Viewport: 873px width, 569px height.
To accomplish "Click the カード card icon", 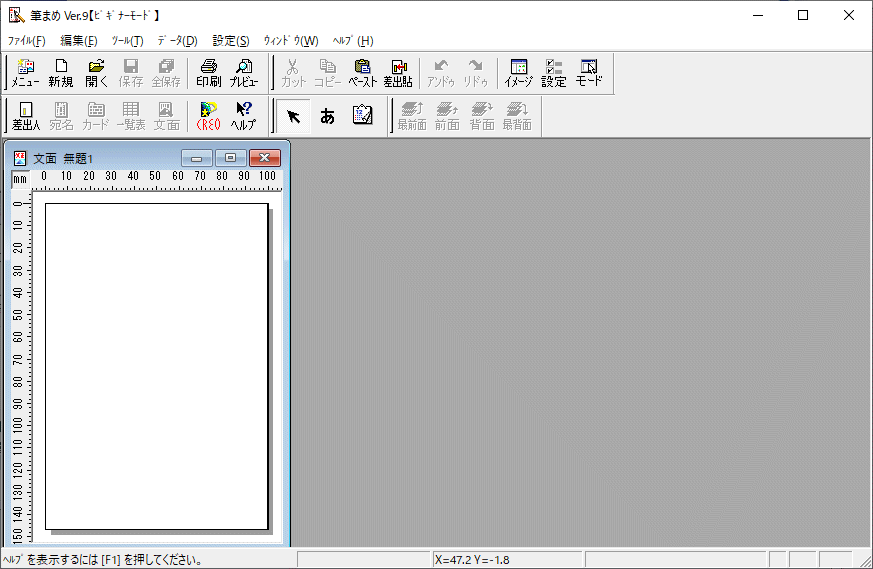I will (x=96, y=116).
